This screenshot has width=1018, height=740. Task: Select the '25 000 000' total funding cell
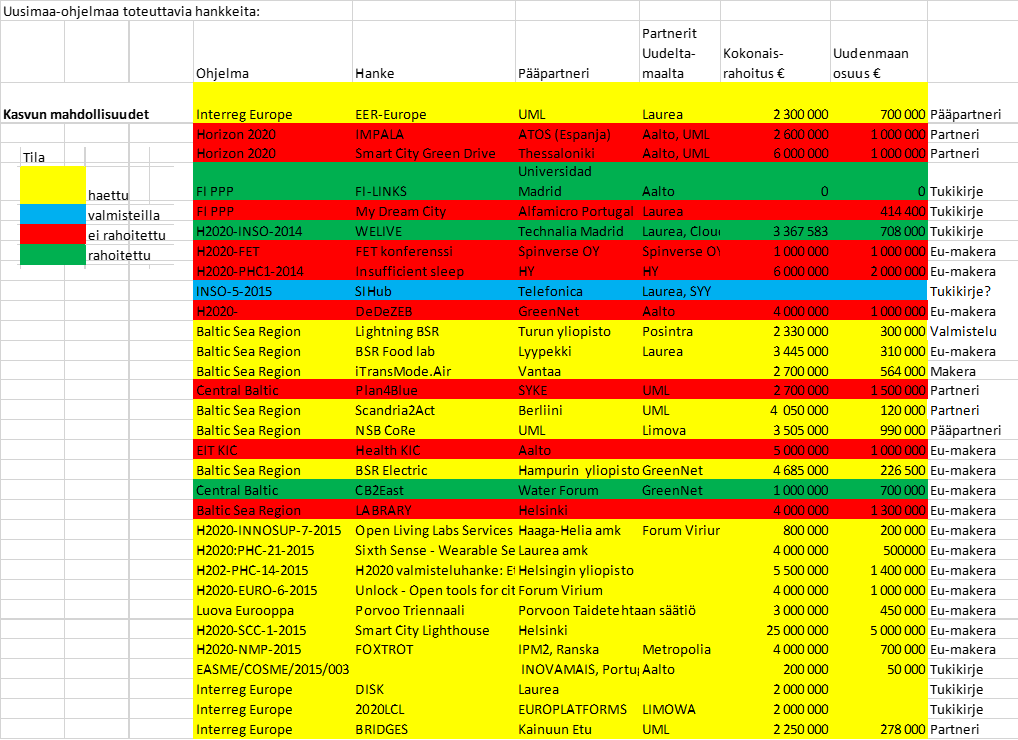point(775,630)
